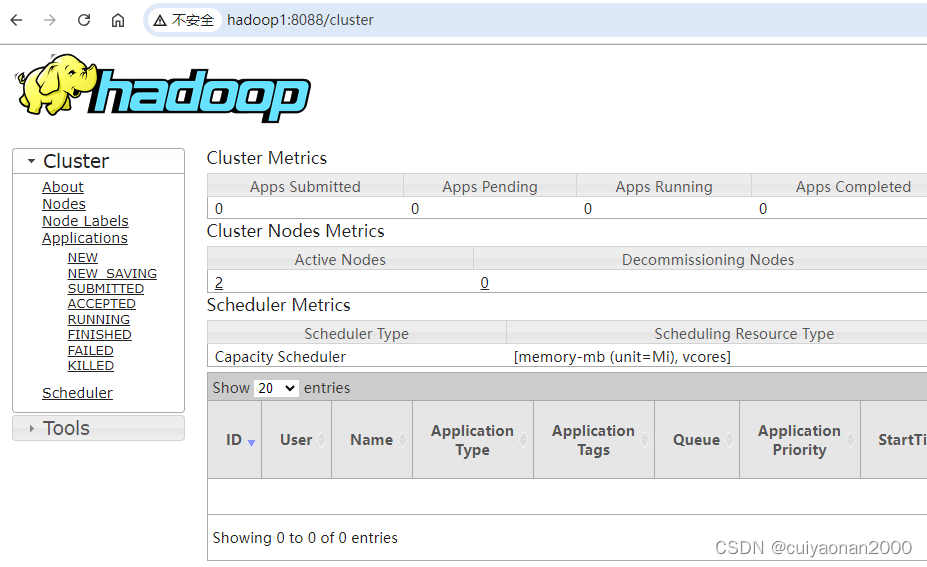
Task: Click the Apps Running header
Action: [x=664, y=187]
